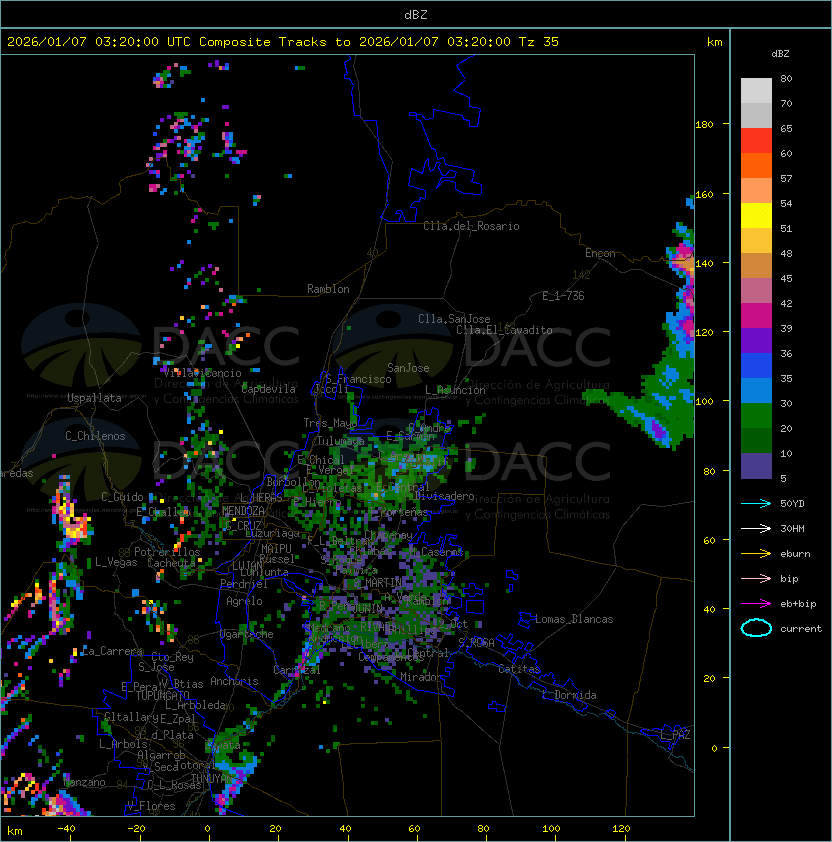Click the L_Dormida map label
Image resolution: width=832 pixels, height=842 pixels.
pos(569,695)
